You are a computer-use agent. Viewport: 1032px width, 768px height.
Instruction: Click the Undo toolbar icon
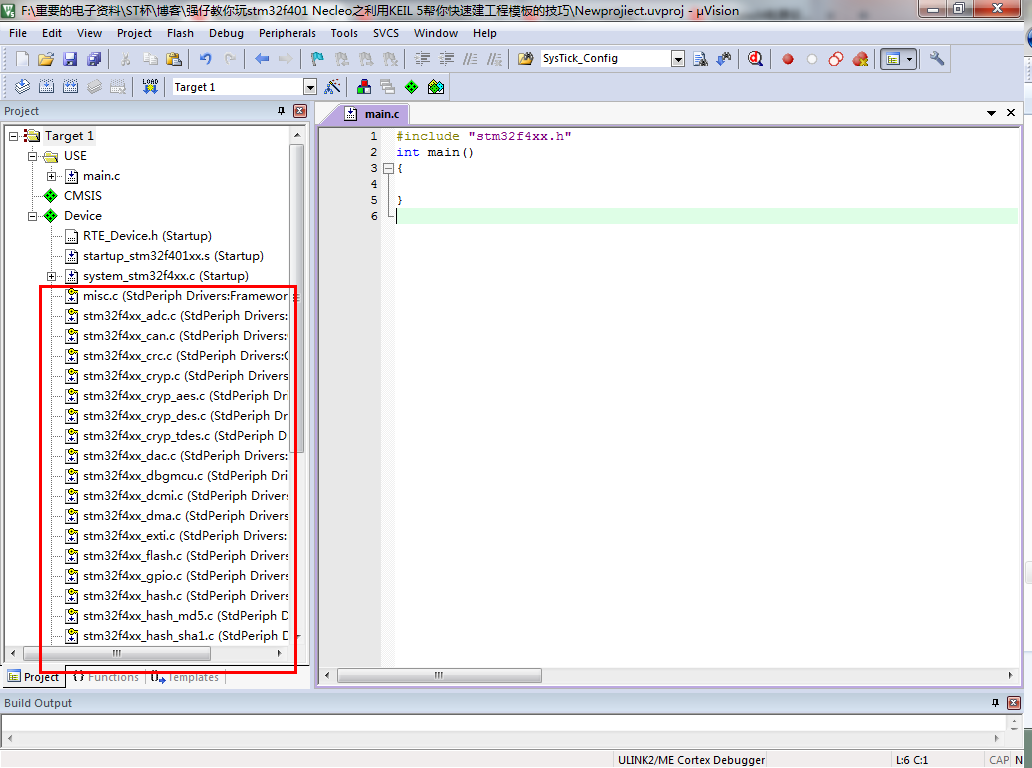point(205,59)
